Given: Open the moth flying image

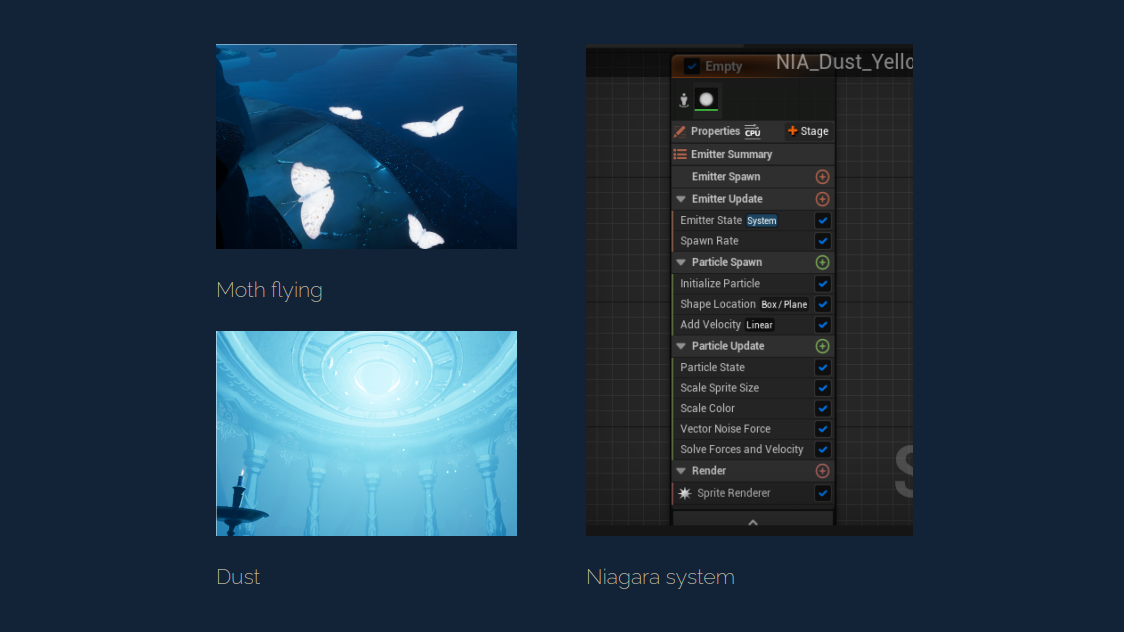Looking at the screenshot, I should 366,147.
